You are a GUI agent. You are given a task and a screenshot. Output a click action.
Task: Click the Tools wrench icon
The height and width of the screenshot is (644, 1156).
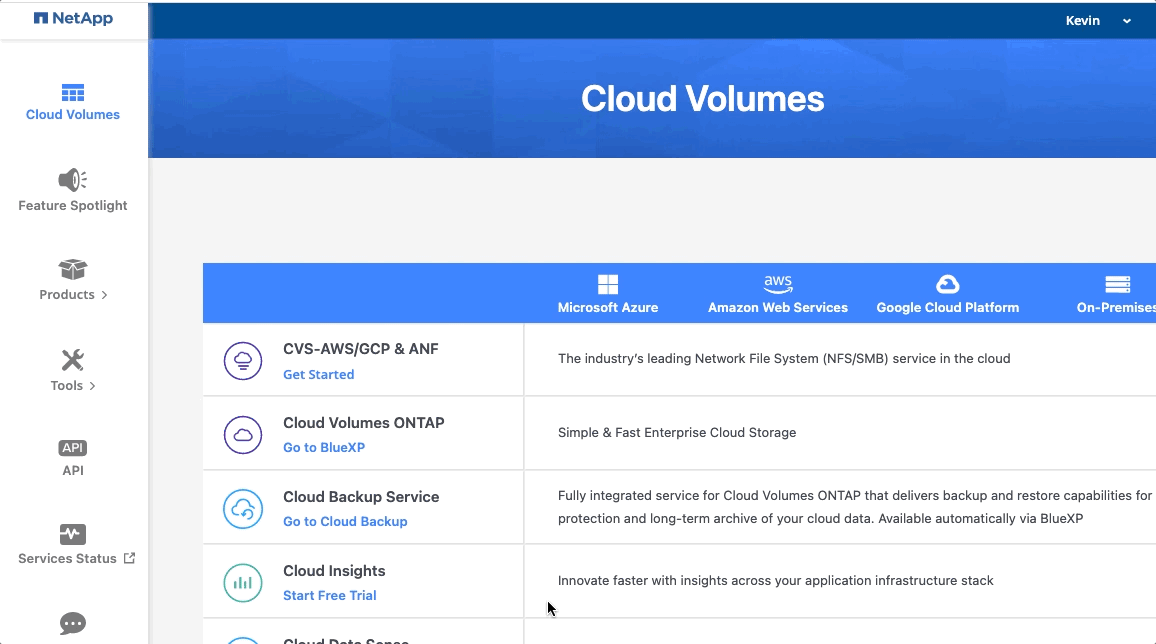pos(72,361)
